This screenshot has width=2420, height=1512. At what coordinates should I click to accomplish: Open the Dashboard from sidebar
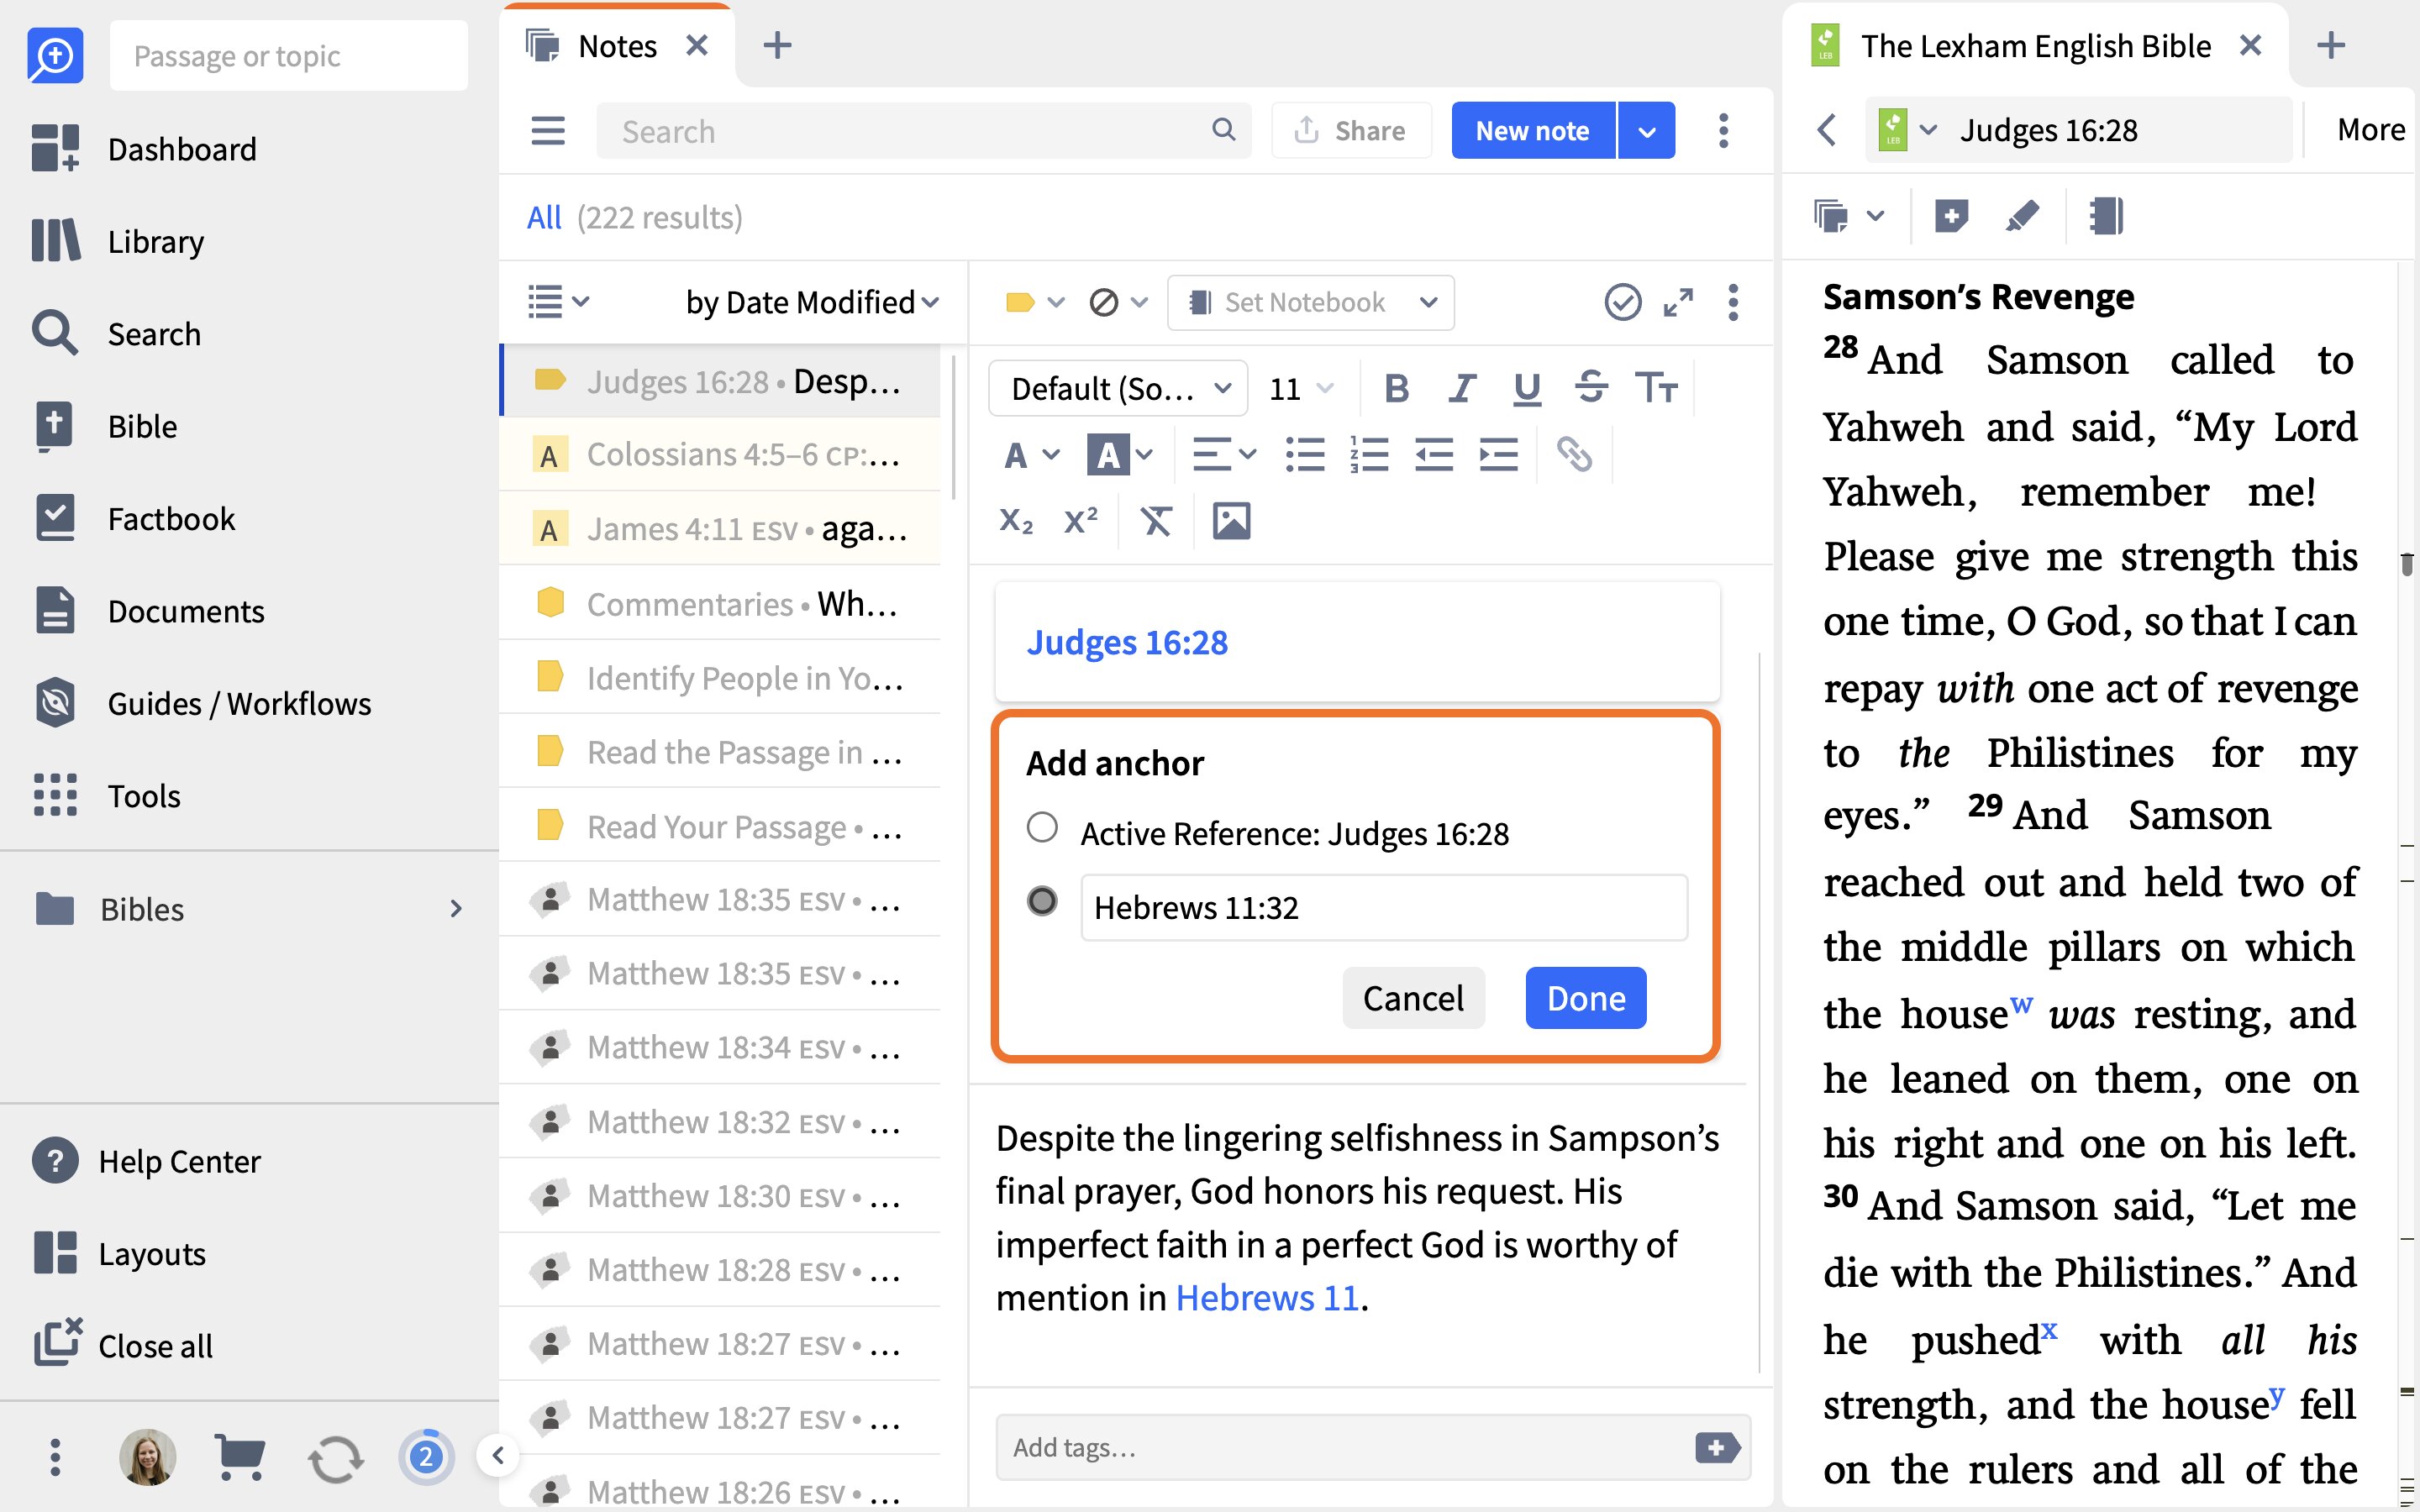[x=145, y=149]
